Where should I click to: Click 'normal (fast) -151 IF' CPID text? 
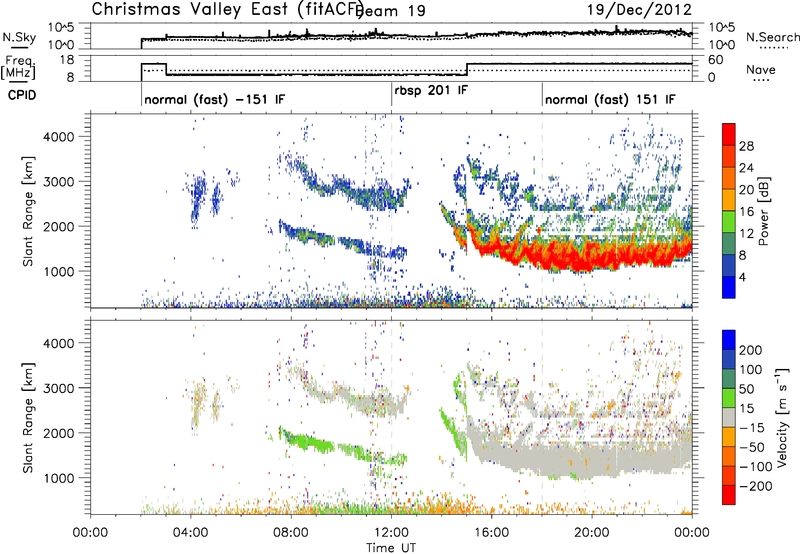click(x=215, y=99)
